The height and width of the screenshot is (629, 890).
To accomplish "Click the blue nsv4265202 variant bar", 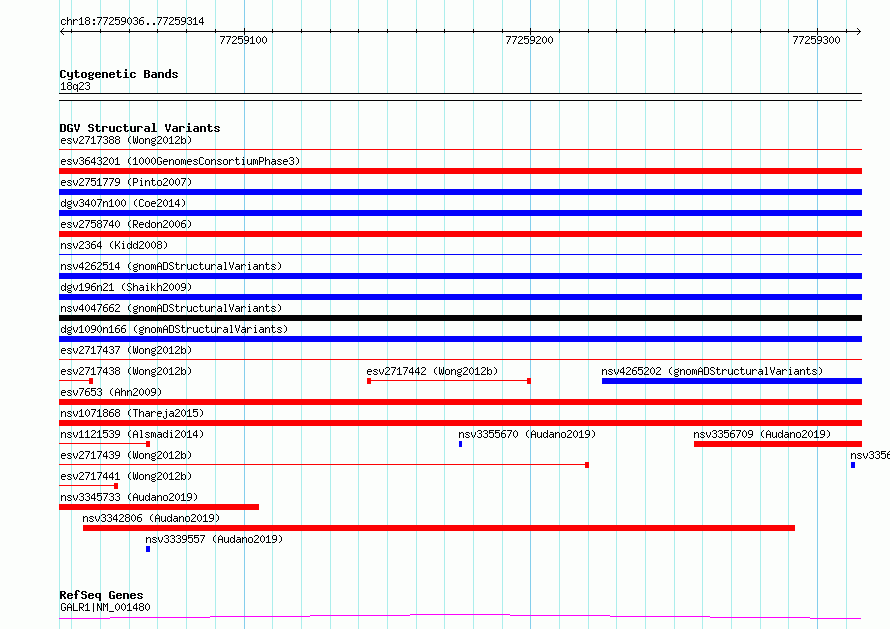I will coord(732,381).
